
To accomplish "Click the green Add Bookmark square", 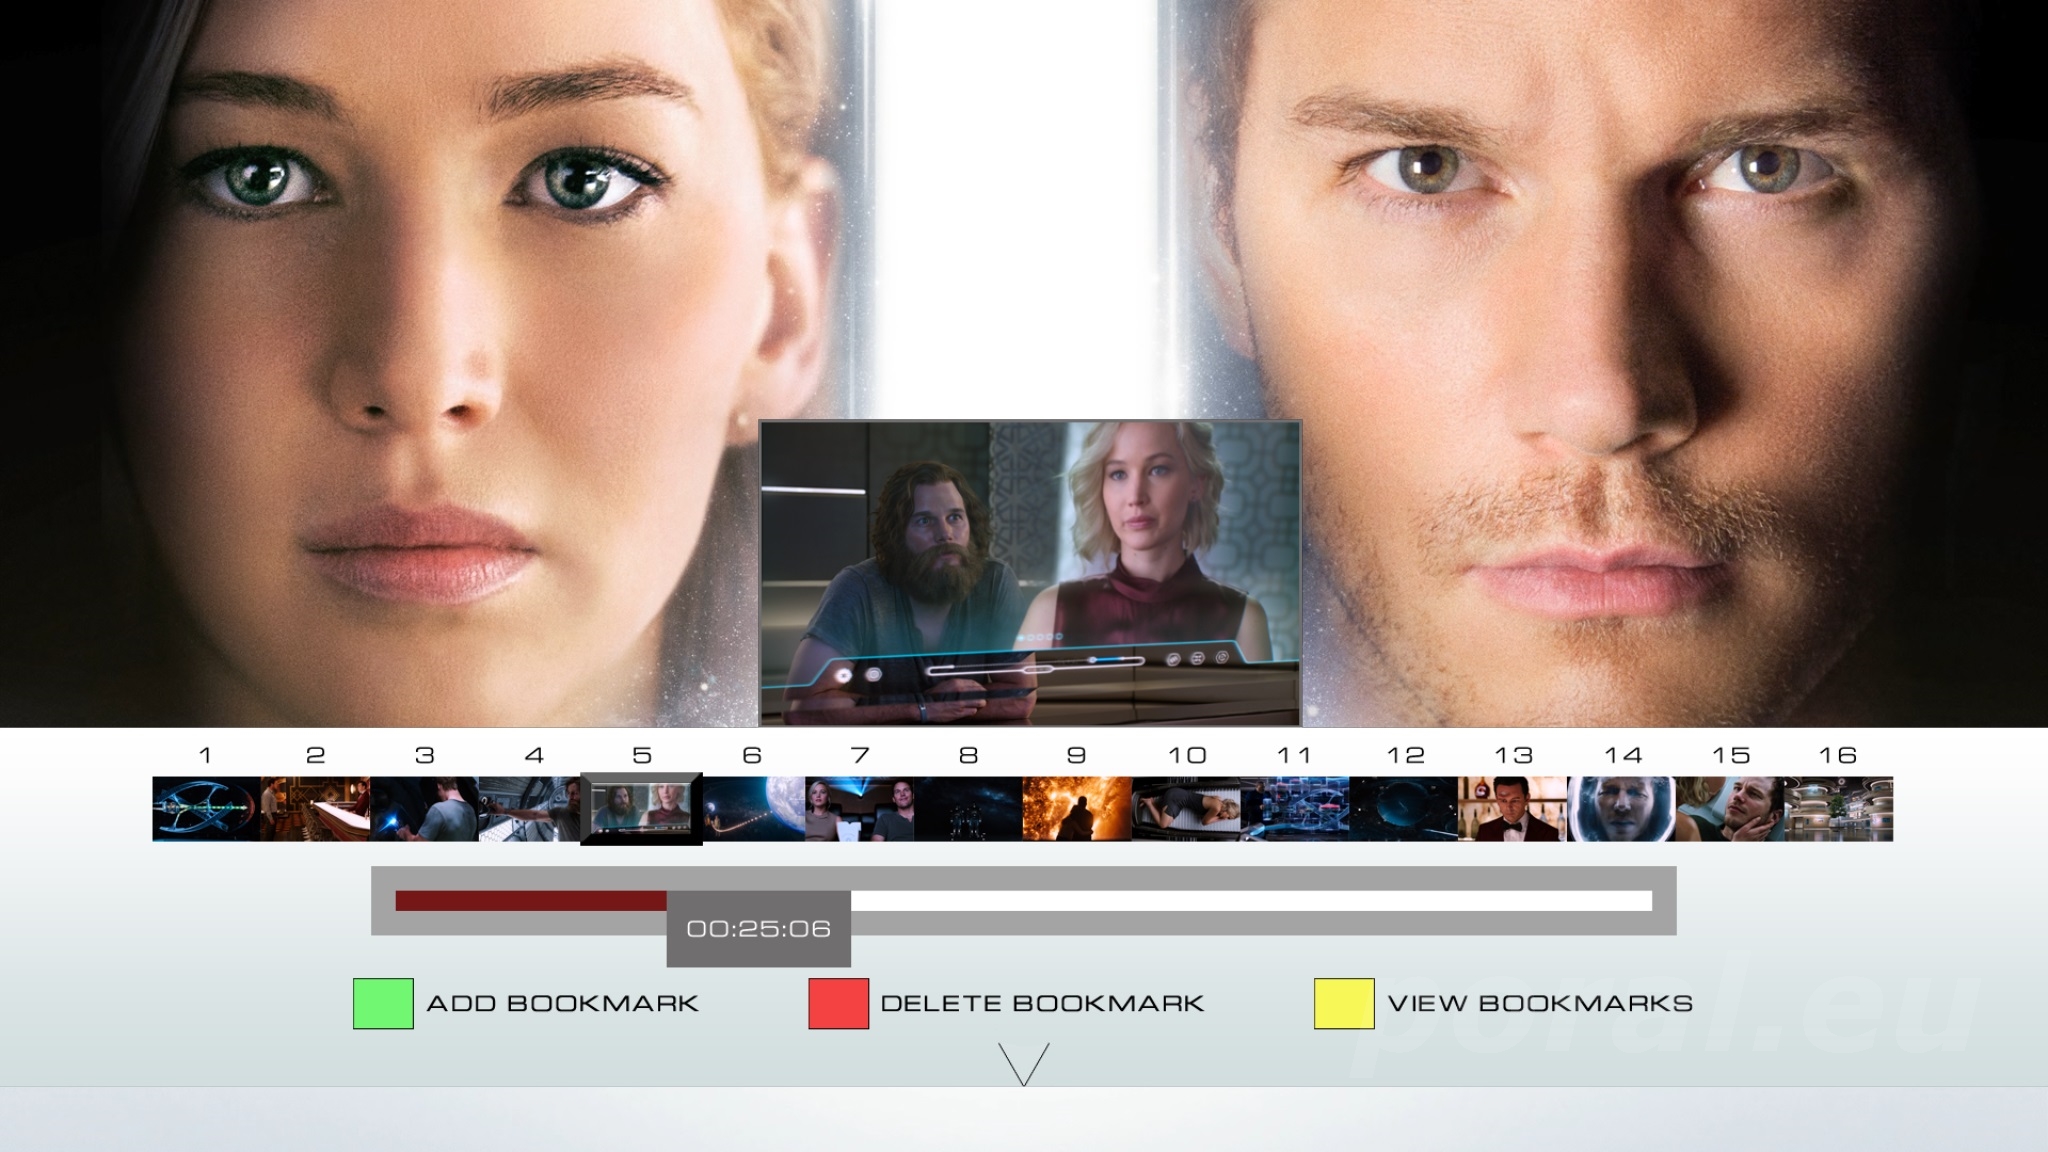I will pyautogui.click(x=383, y=1003).
